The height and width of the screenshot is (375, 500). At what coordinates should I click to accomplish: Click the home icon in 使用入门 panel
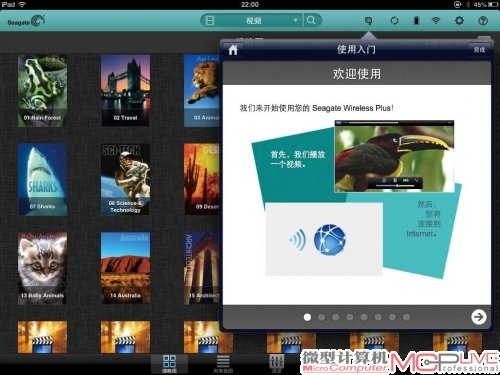(233, 50)
